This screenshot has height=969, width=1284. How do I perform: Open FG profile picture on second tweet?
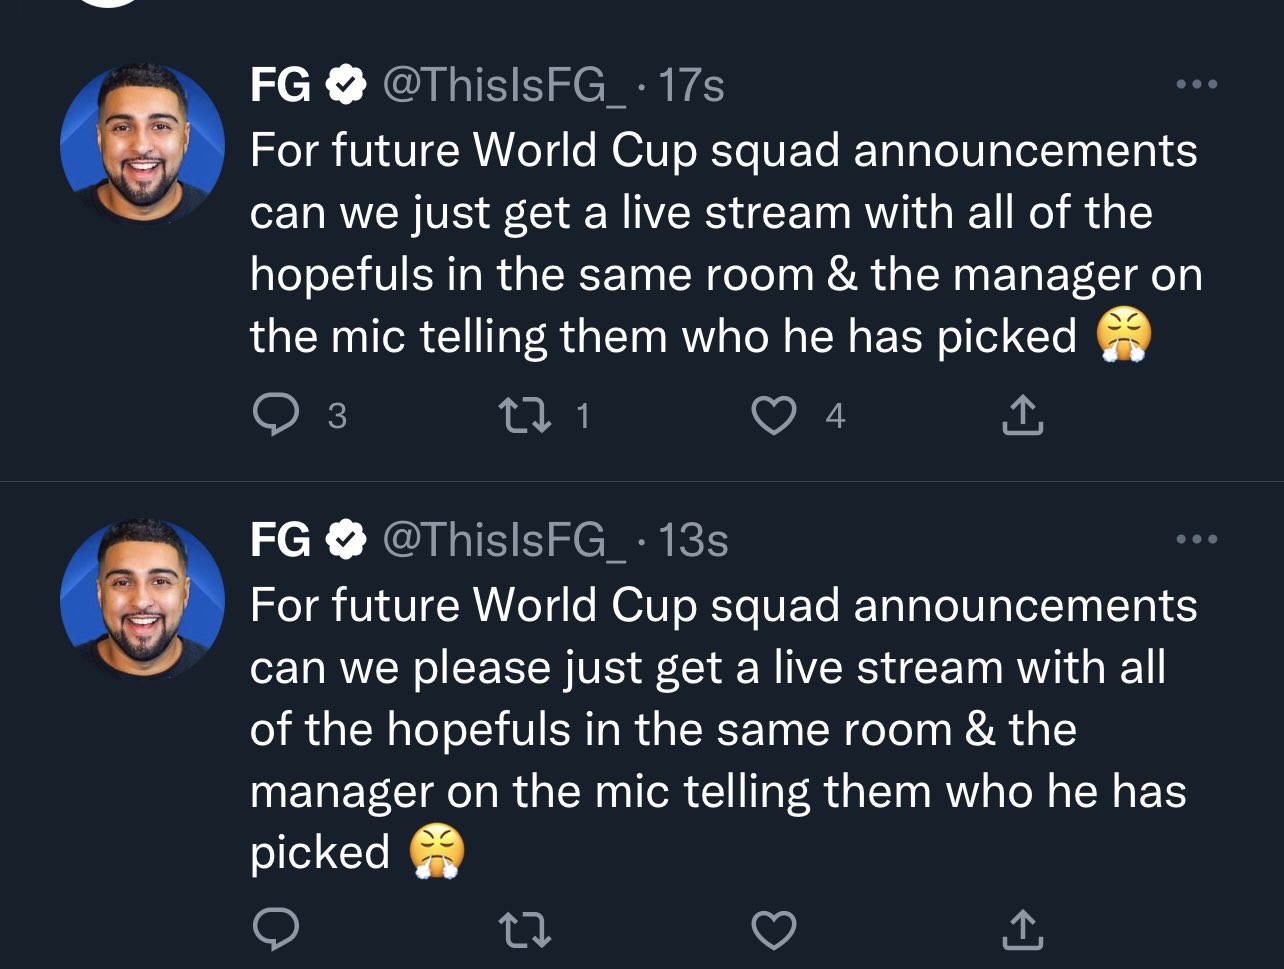142,598
